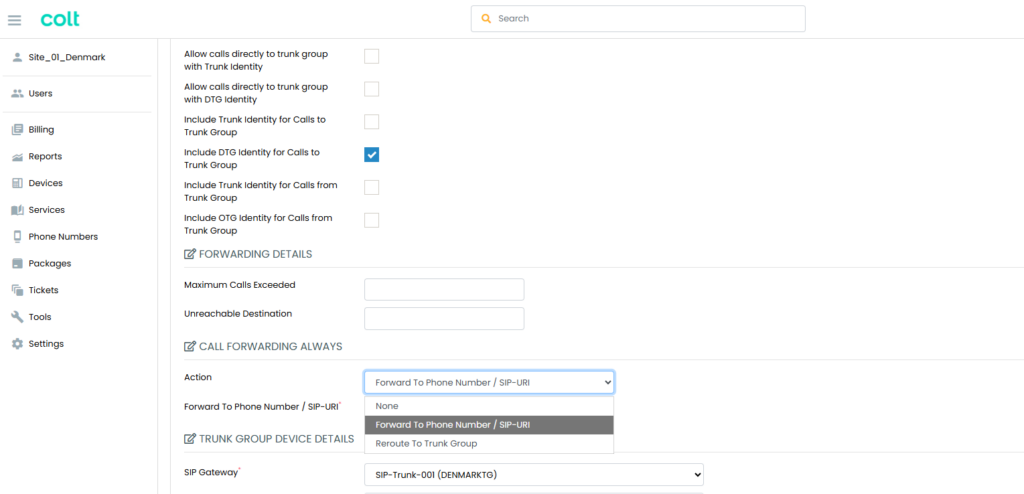Open Tools wrench icon
The width and height of the screenshot is (1024, 494).
coord(18,317)
